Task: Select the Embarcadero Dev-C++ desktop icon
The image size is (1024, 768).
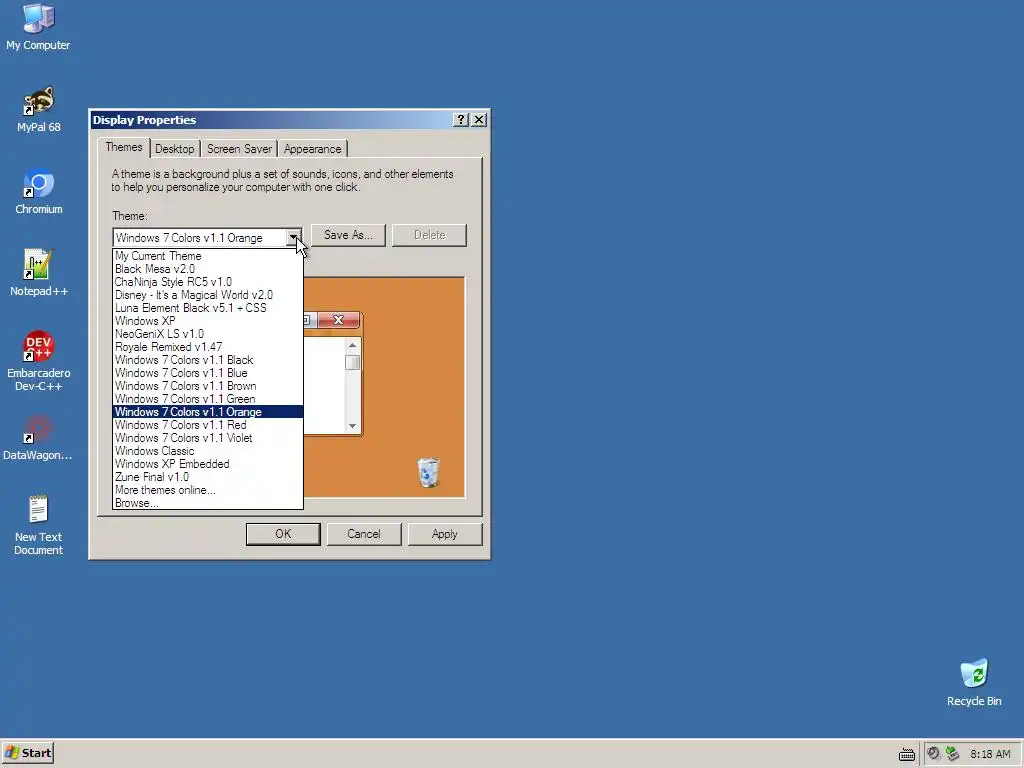Action: click(39, 361)
